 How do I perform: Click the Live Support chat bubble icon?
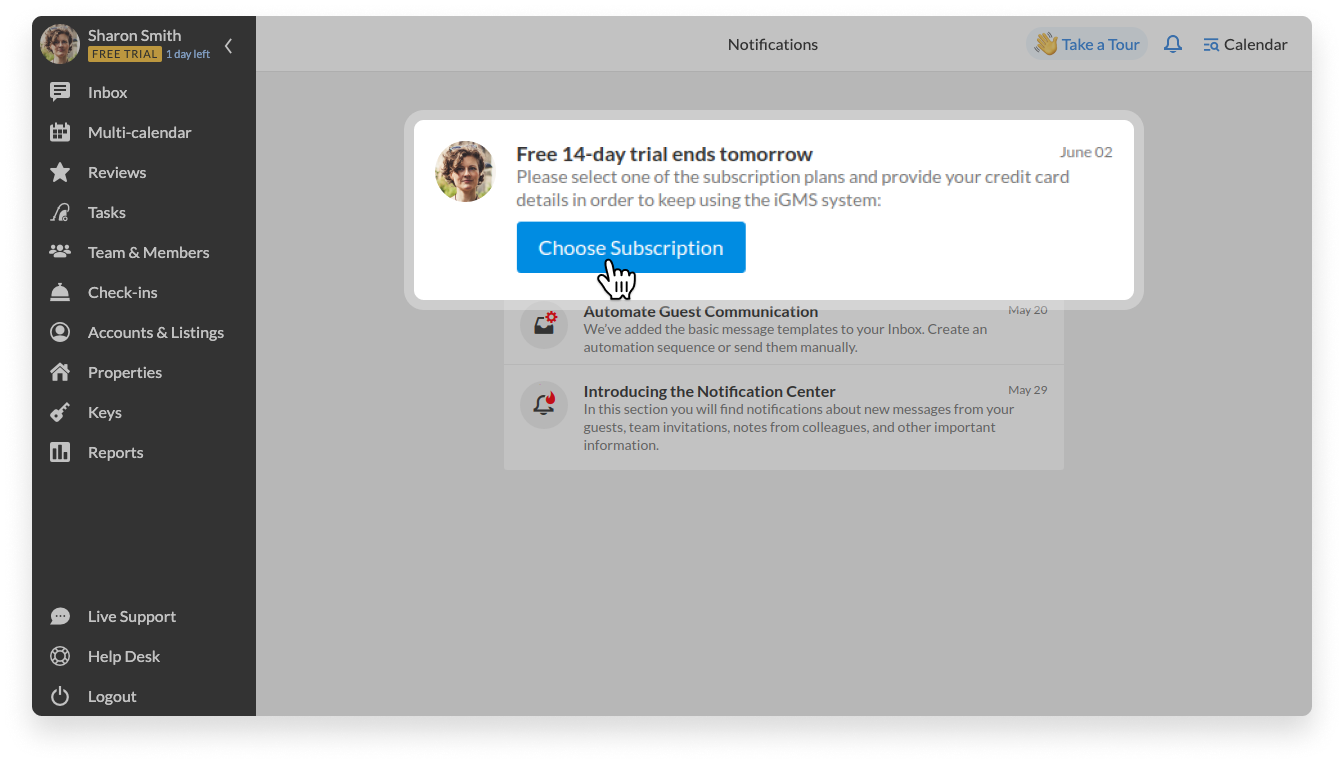[60, 616]
